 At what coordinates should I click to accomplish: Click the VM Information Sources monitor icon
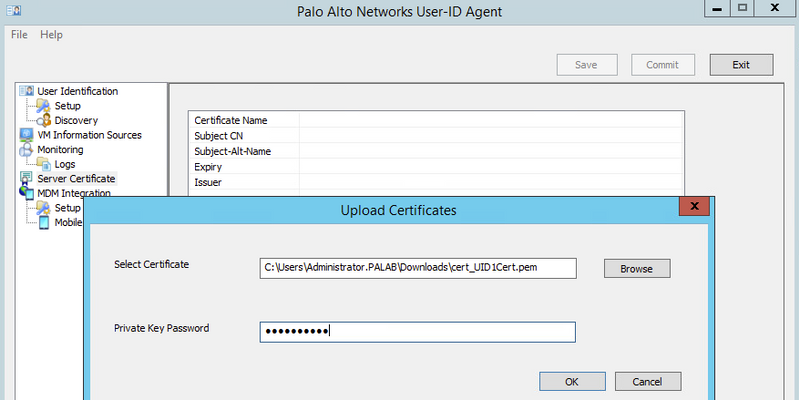[x=27, y=135]
